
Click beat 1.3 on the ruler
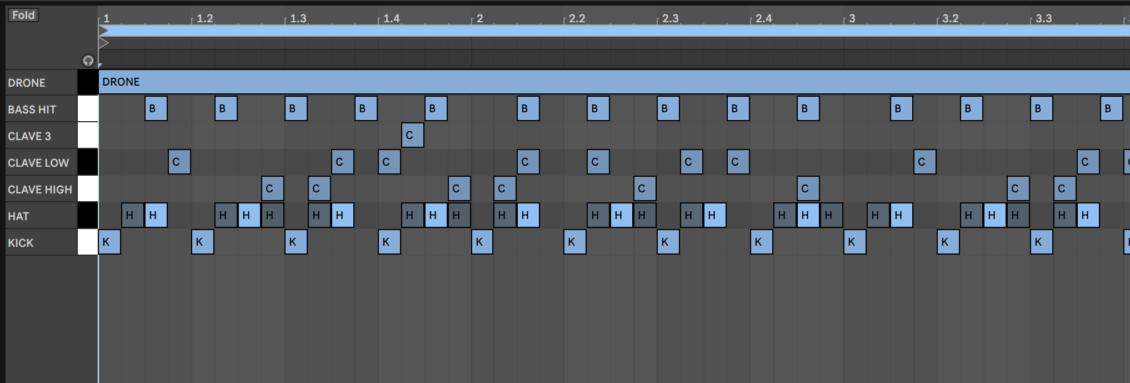298,18
